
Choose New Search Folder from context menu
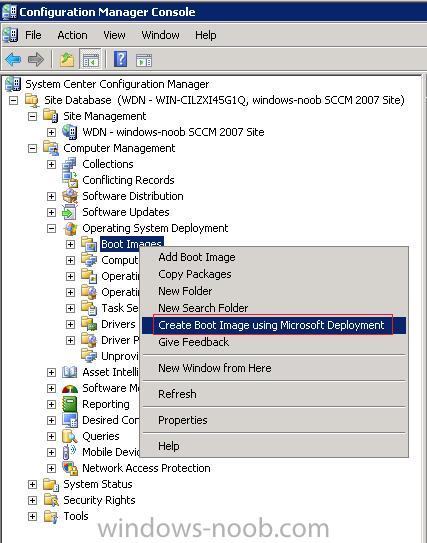(274, 308)
